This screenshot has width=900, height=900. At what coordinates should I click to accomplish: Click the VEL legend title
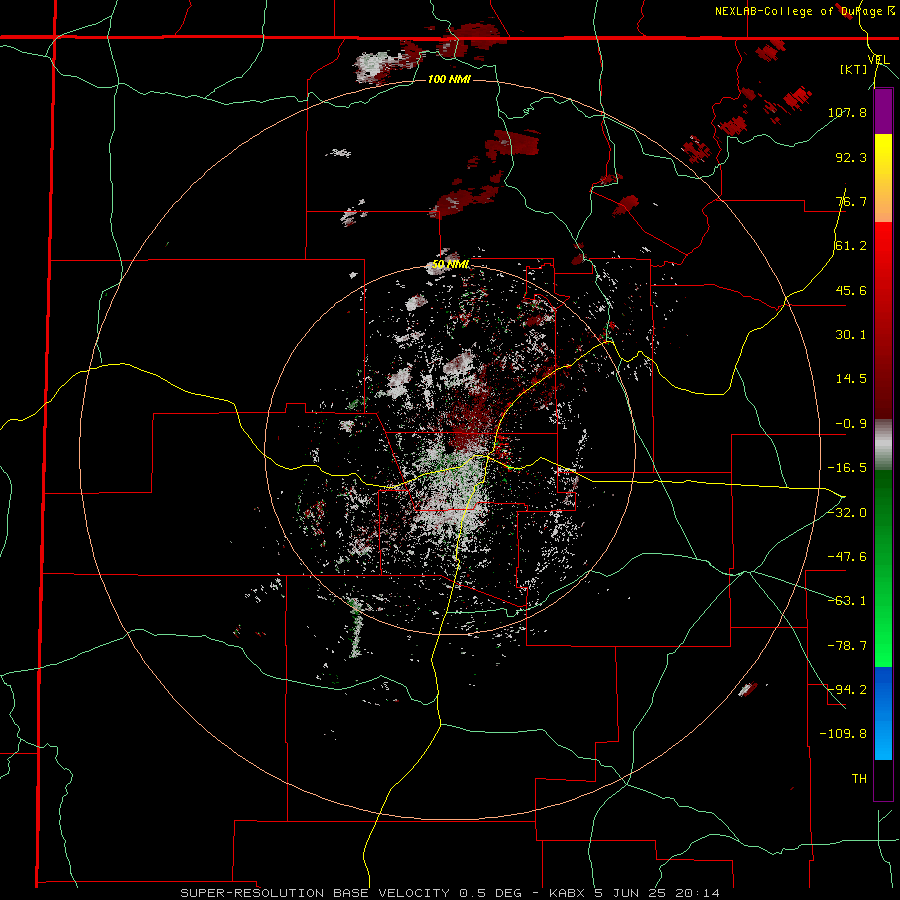879,60
